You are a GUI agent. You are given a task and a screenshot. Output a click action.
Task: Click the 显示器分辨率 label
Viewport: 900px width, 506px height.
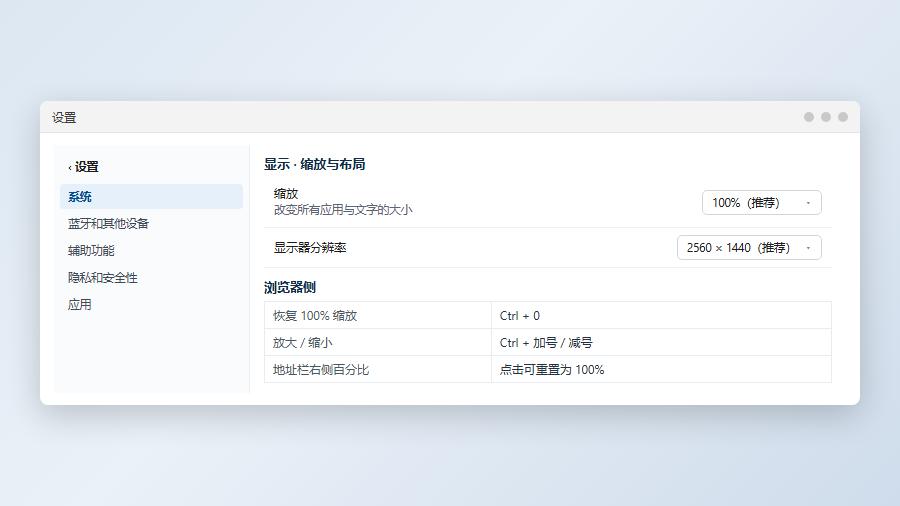pos(310,248)
